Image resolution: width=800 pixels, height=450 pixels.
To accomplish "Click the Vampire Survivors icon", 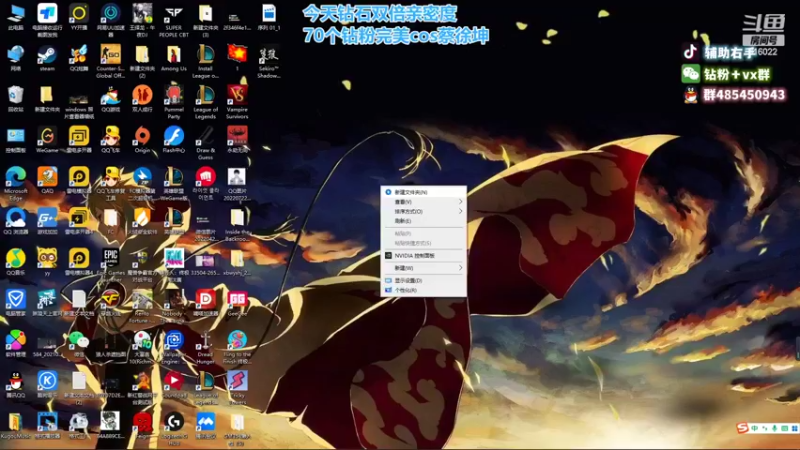I will coord(237,102).
